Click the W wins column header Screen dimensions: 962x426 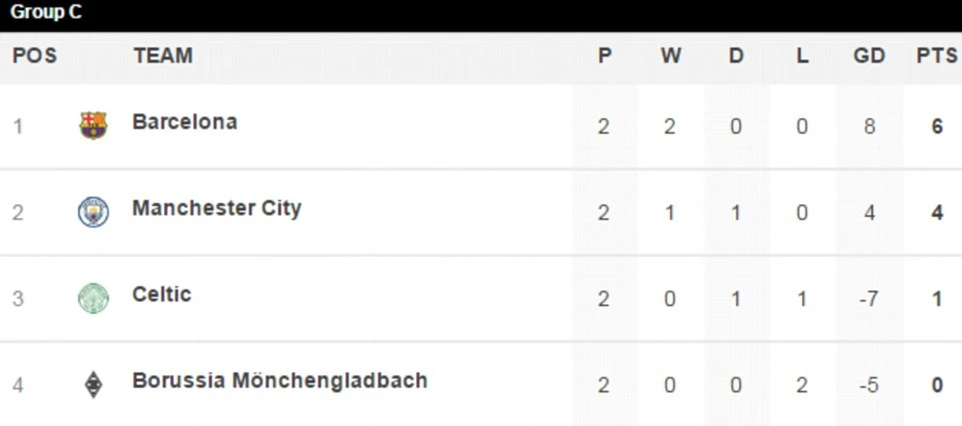click(670, 56)
